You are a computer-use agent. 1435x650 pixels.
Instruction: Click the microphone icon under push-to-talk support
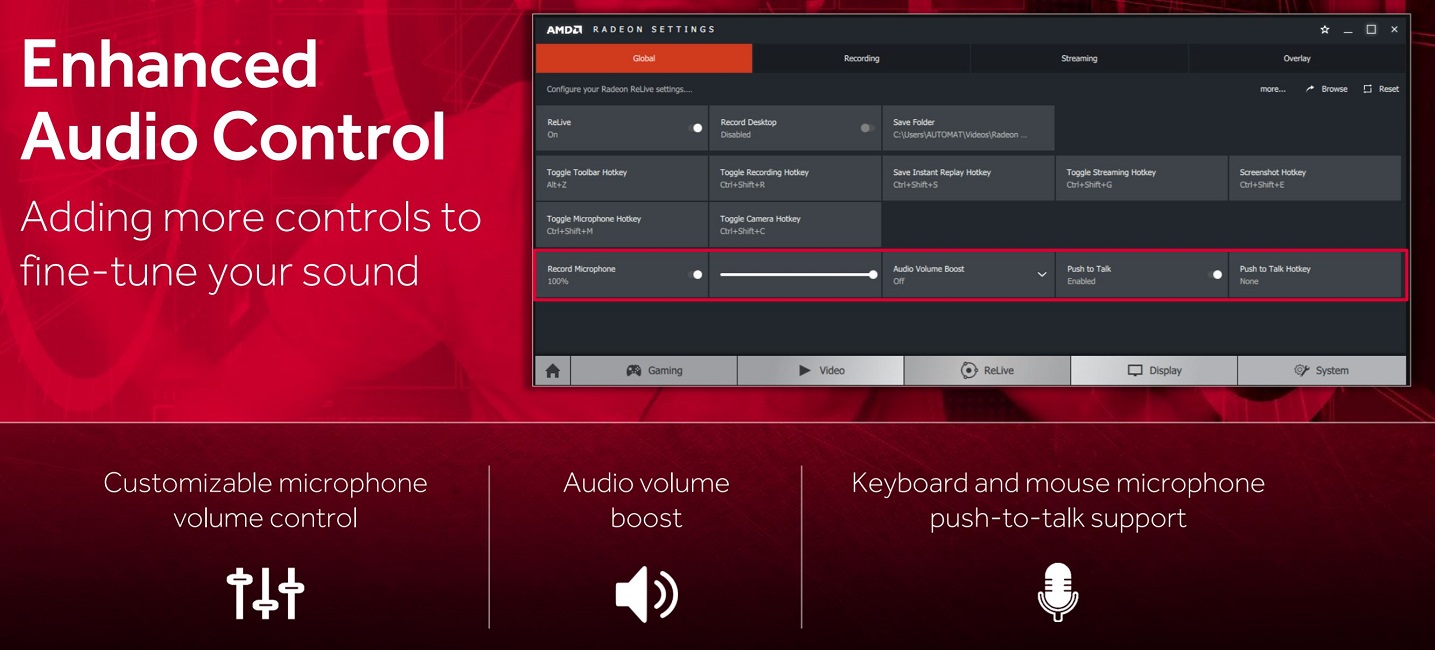[x=1057, y=591]
